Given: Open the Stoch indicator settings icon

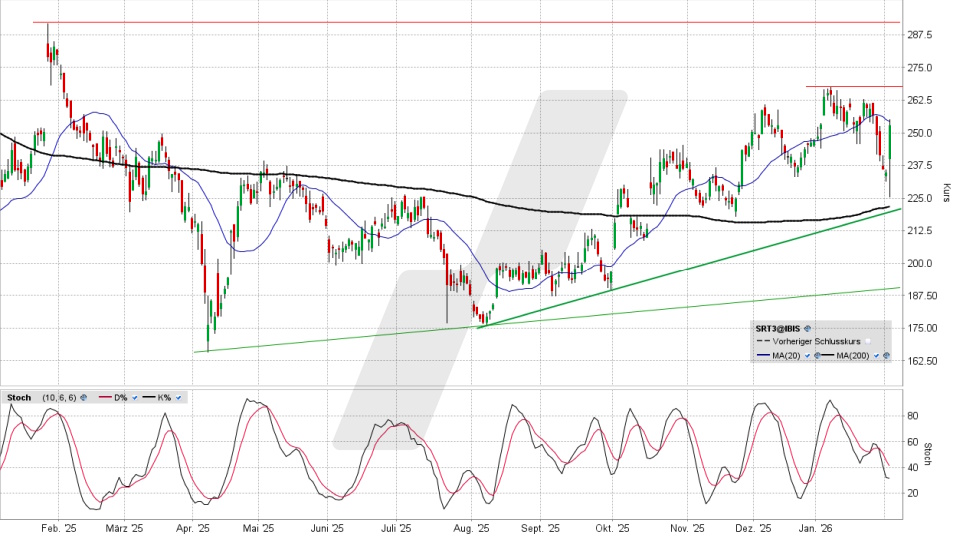Looking at the screenshot, I should point(83,398).
